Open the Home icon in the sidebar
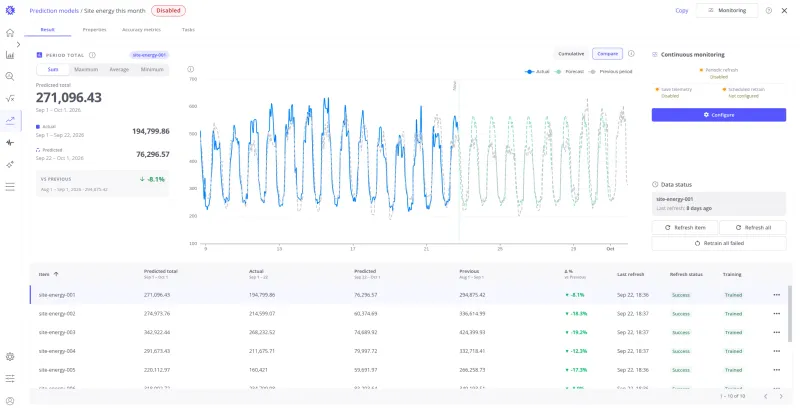The height and width of the screenshot is (412, 800). pyautogui.click(x=10, y=33)
